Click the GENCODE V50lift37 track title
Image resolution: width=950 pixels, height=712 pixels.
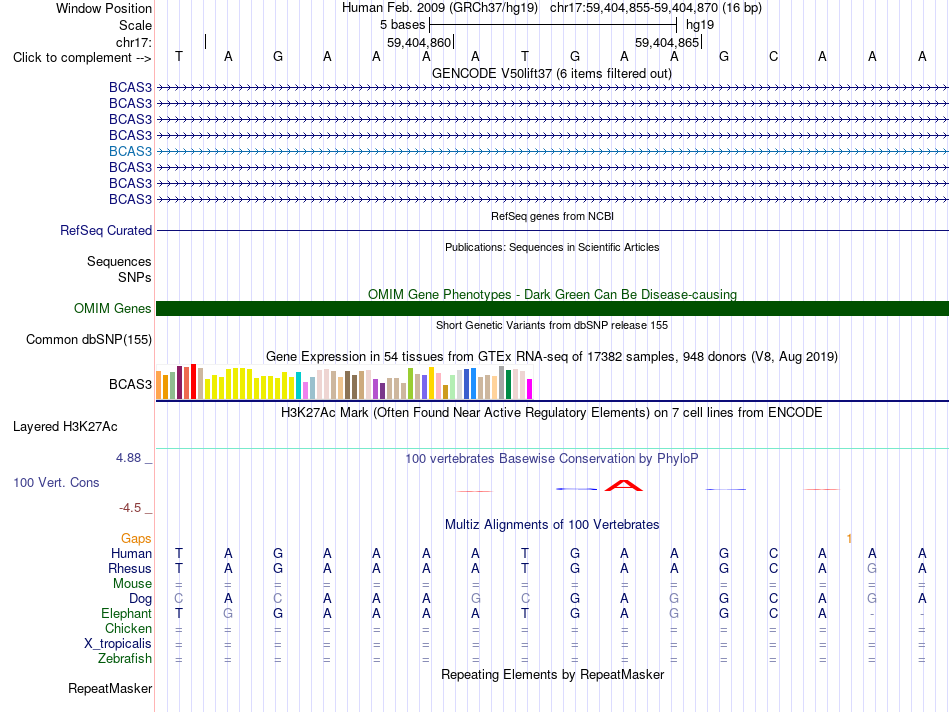click(x=552, y=74)
